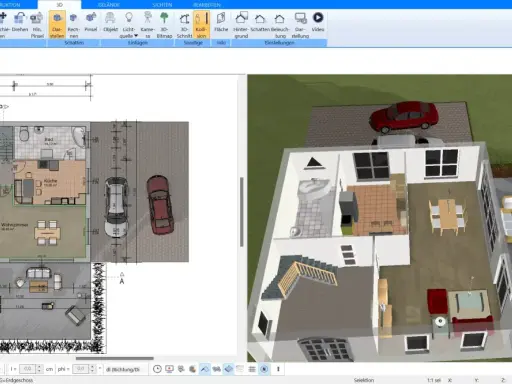Decrease the phi angle stepper
Image resolution: width=512 pixels, height=384 pixels.
(x=92, y=371)
